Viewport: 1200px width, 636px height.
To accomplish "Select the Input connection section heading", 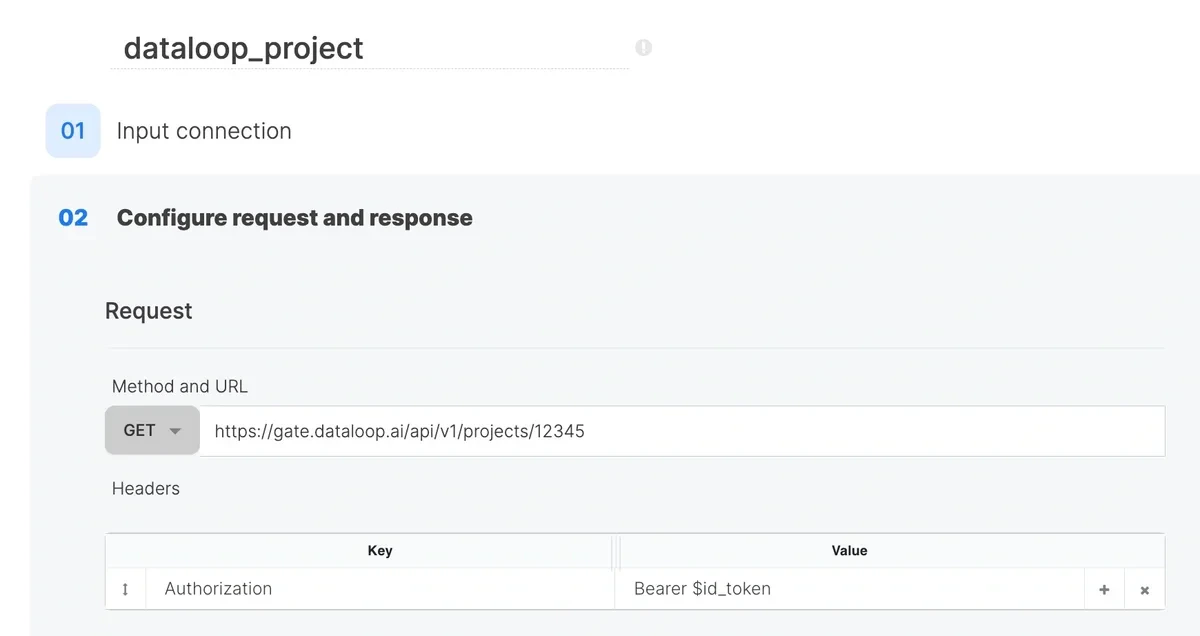I will (x=204, y=131).
